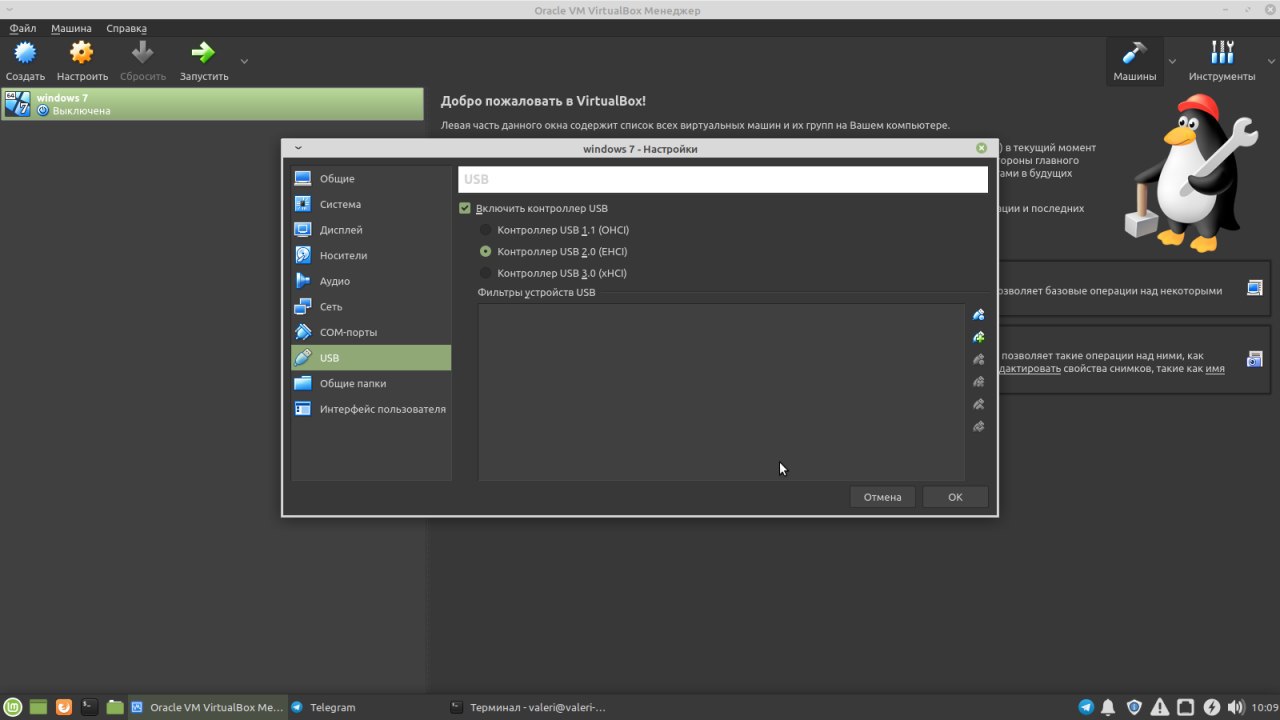Select windows 7 machine in list
This screenshot has width=1280, height=720.
[x=212, y=104]
